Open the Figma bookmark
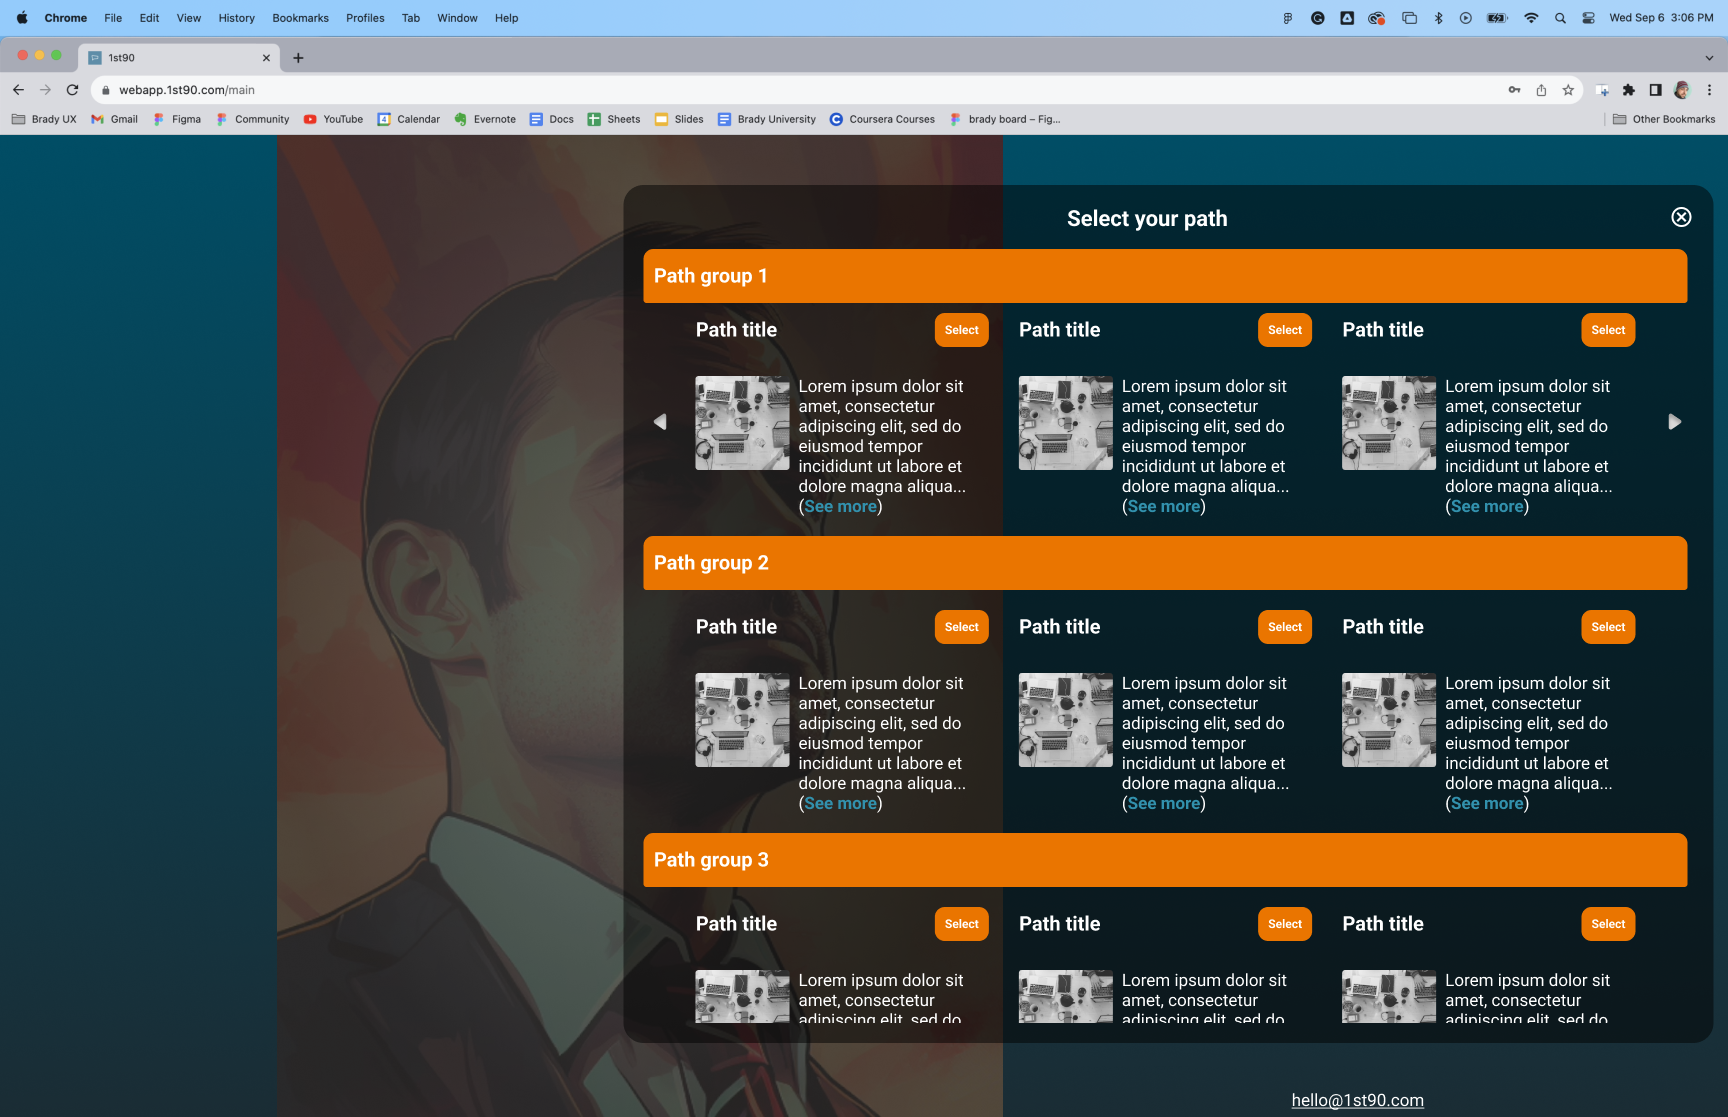 [x=177, y=119]
